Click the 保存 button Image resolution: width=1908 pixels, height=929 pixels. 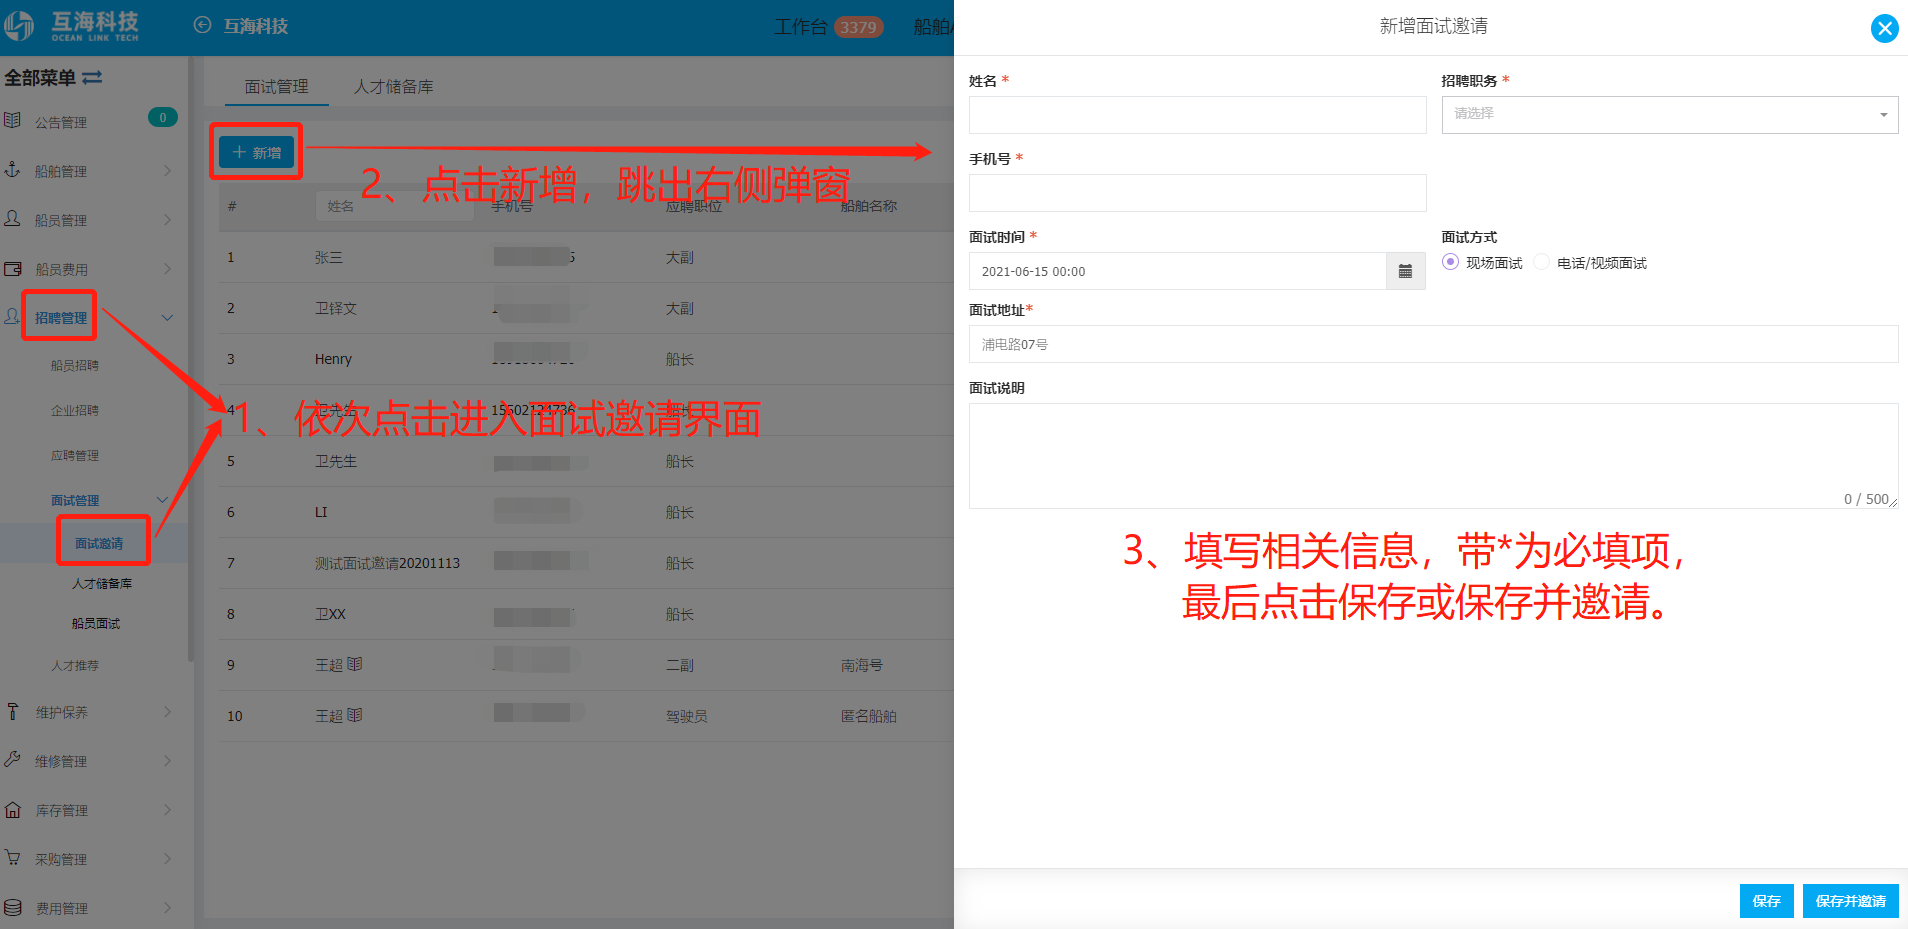coord(1766,901)
